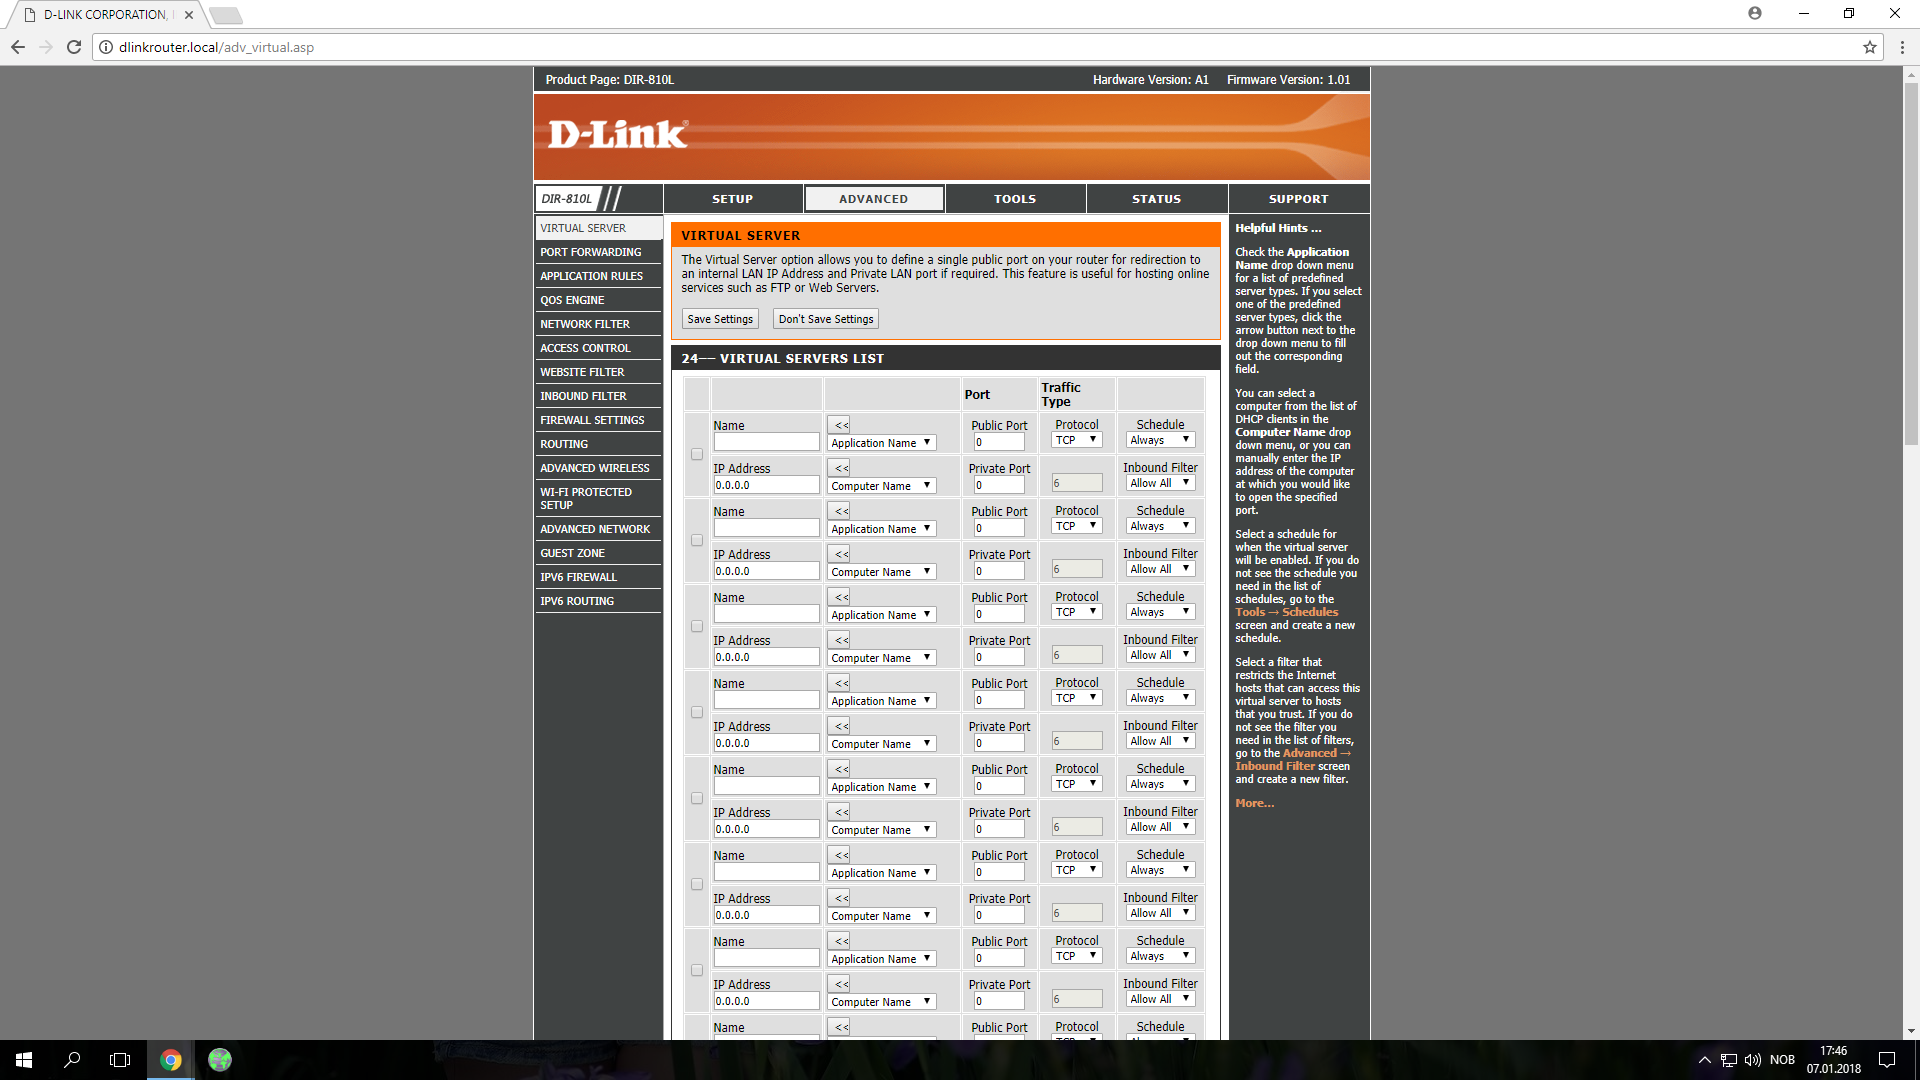1920x1080 pixels.
Task: Follow the More... link in Helpful Hints
Action: pyautogui.click(x=1254, y=803)
